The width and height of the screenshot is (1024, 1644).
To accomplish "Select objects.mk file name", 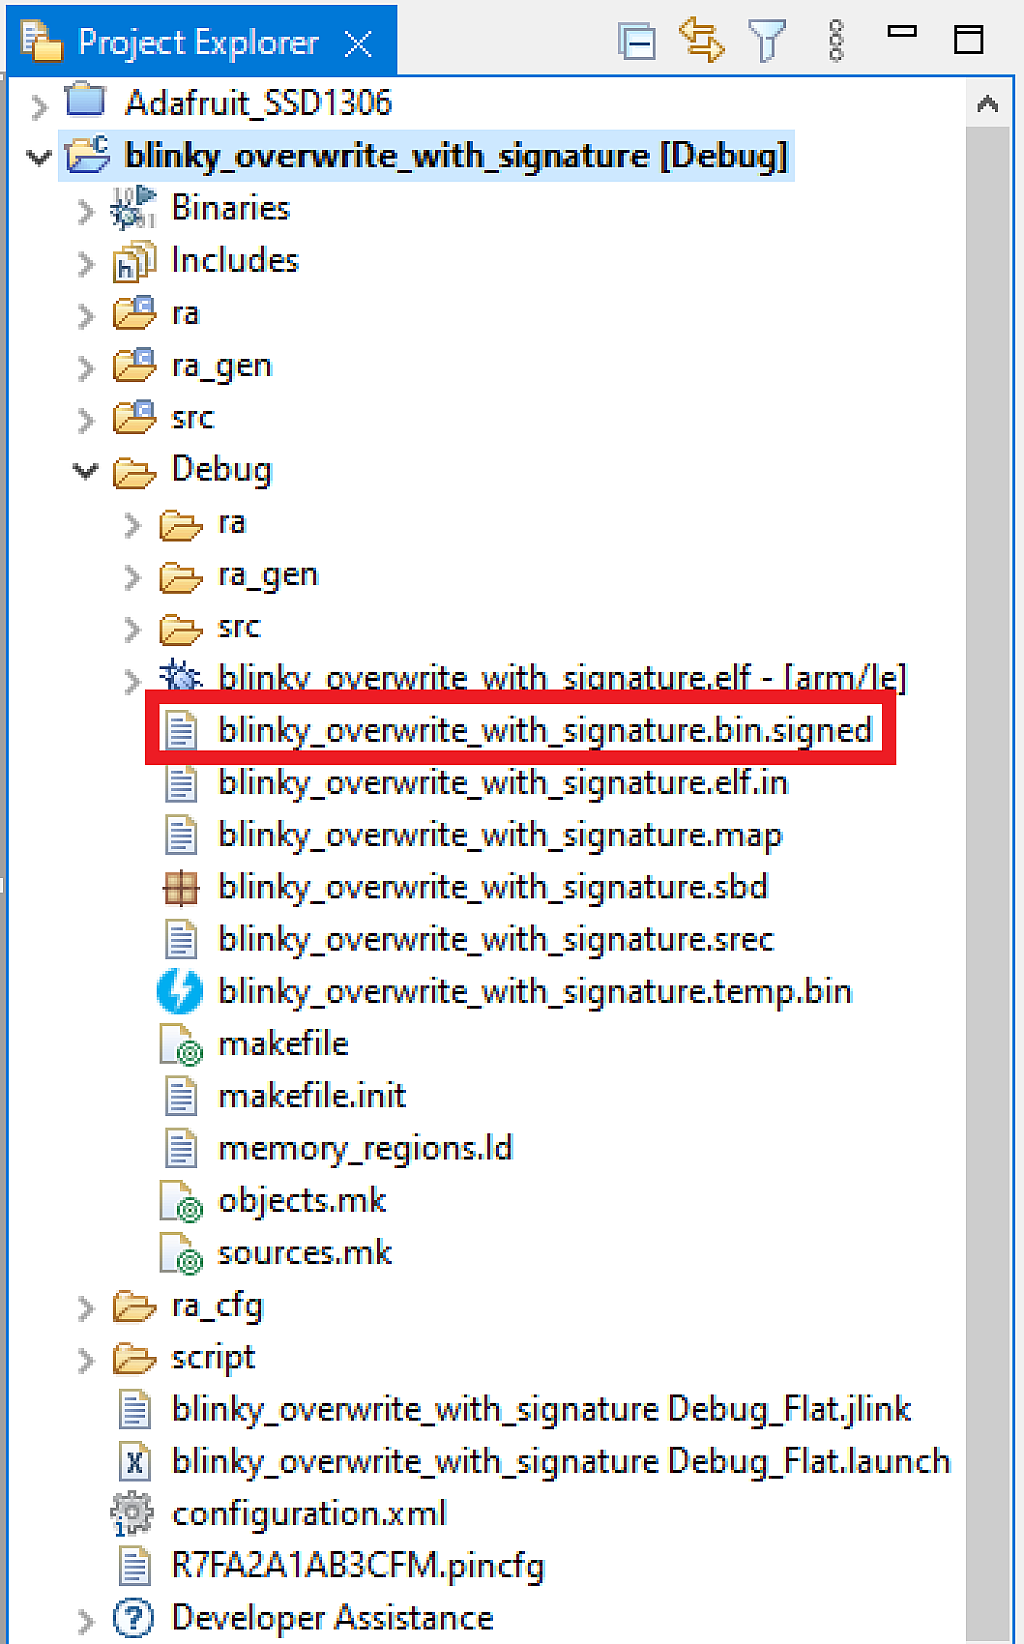I will tap(302, 1200).
